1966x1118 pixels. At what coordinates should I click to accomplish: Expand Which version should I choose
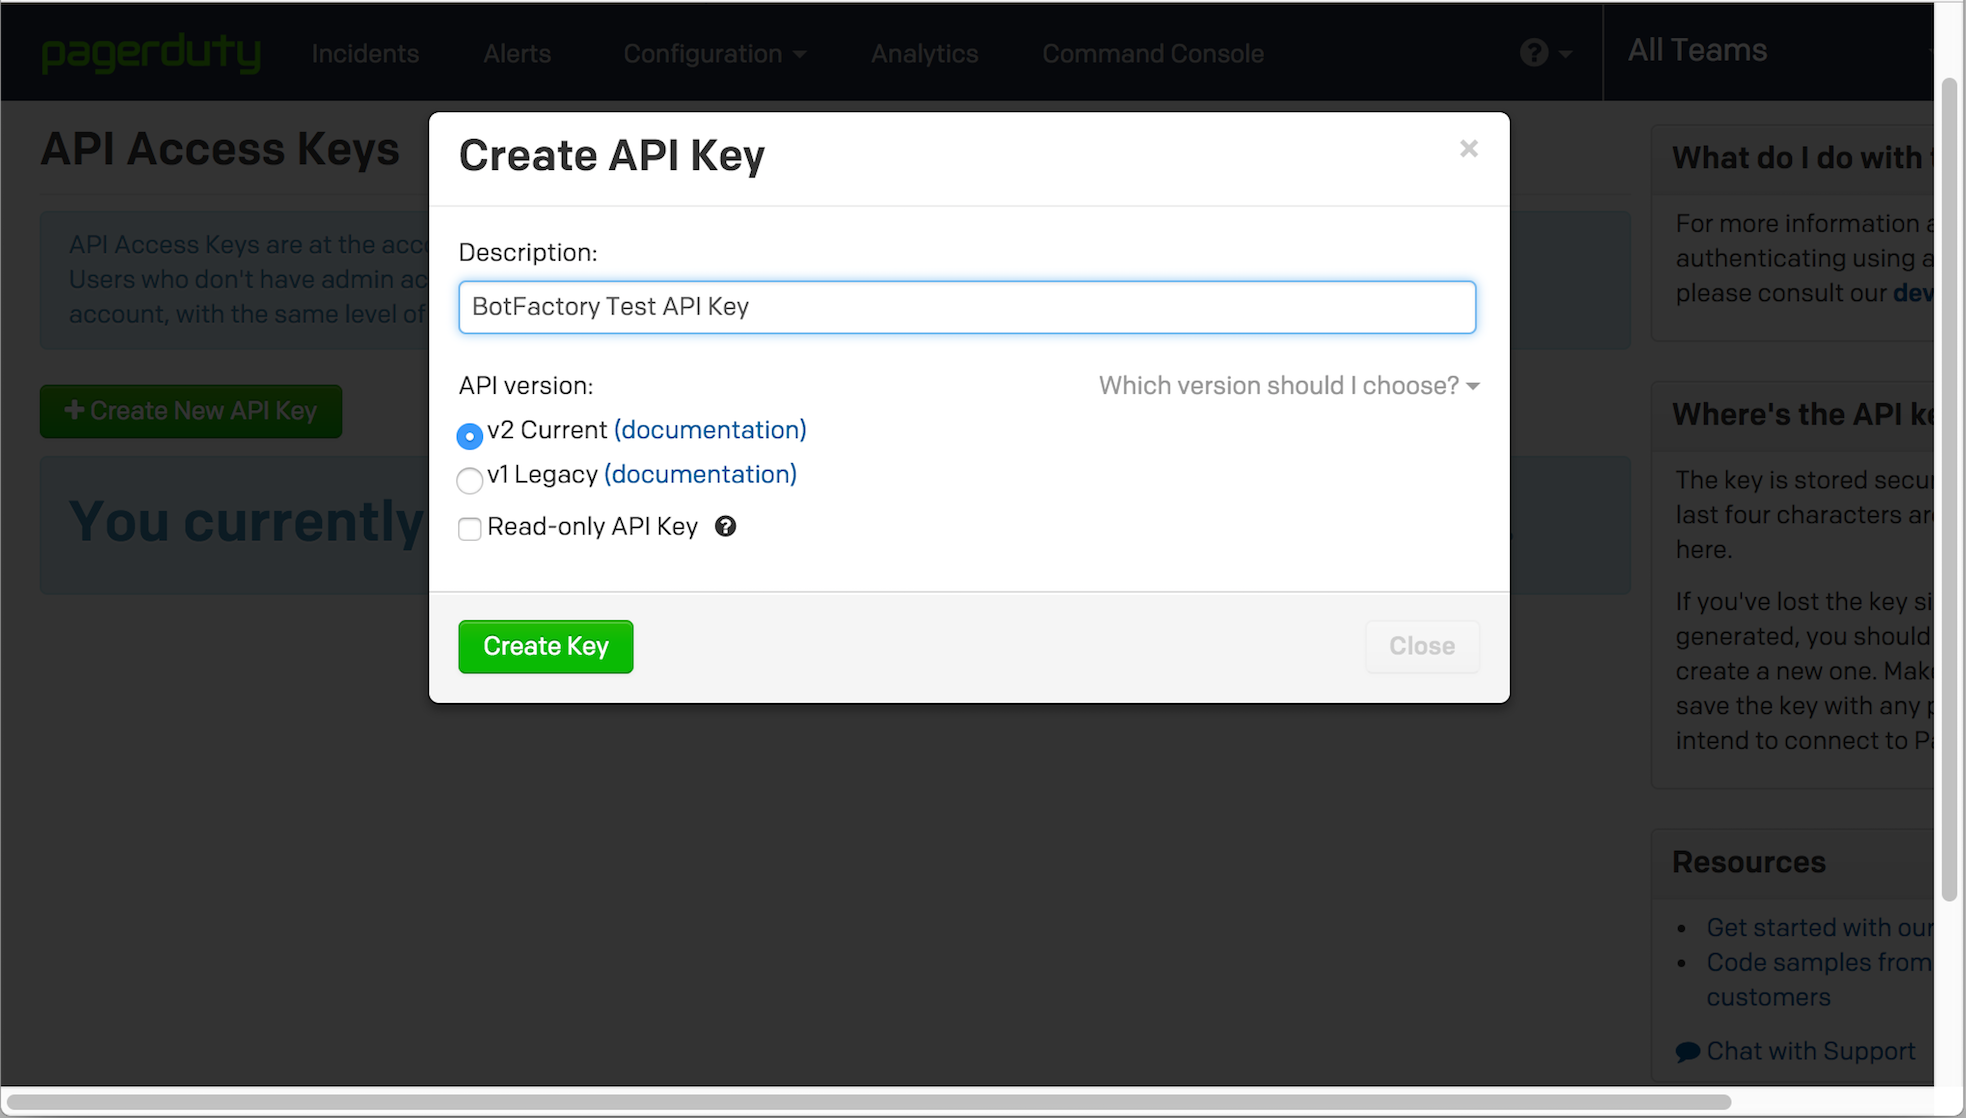click(x=1289, y=385)
